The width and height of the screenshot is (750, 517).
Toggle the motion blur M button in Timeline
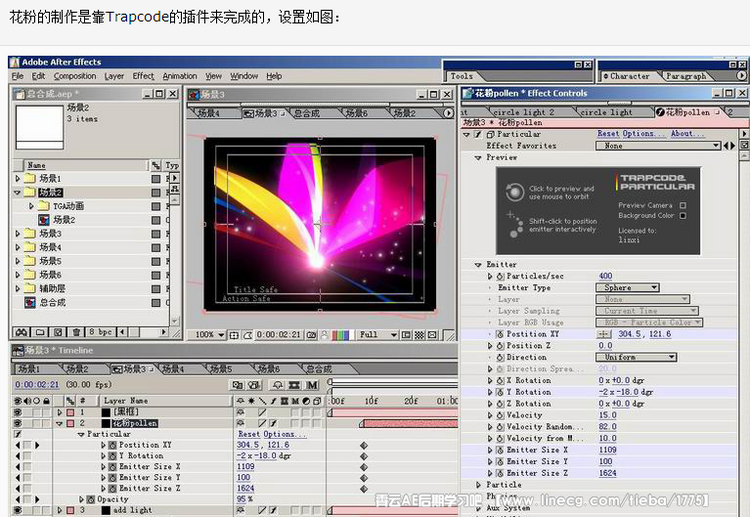click(x=312, y=385)
